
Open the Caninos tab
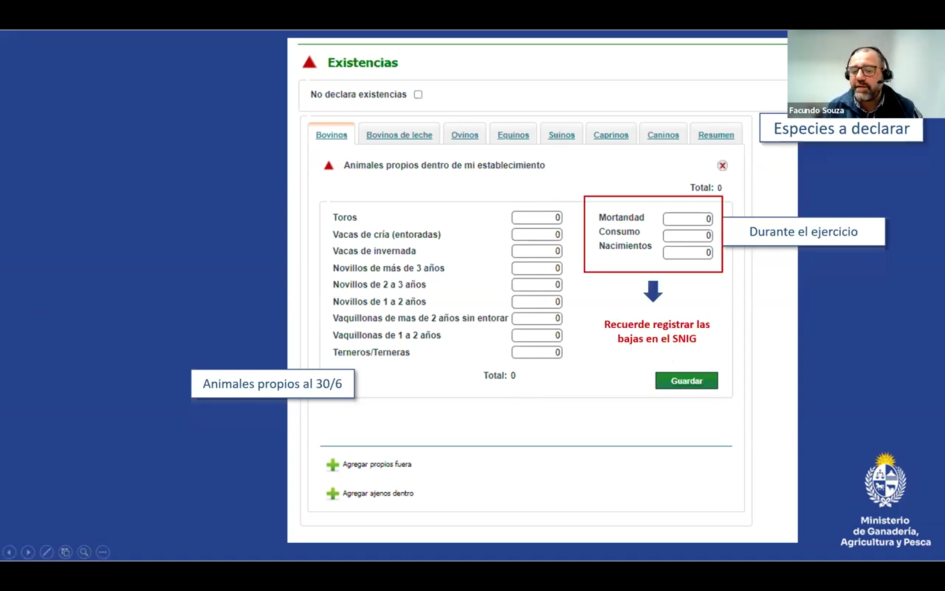click(663, 135)
